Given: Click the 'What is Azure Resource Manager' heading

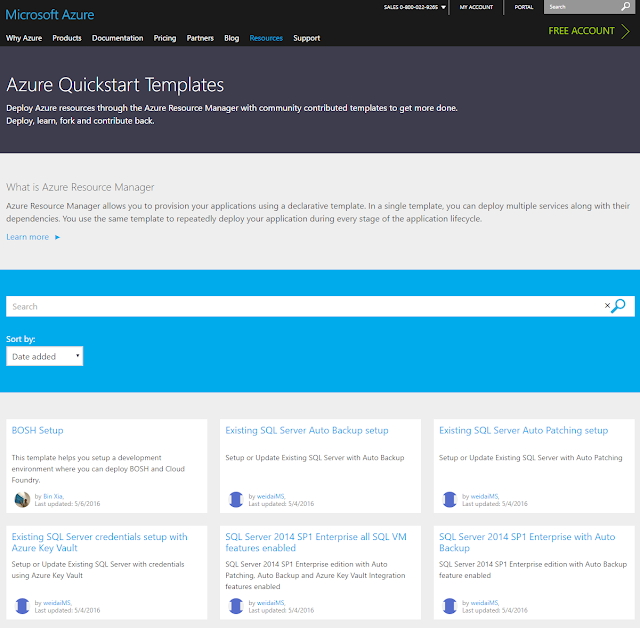Looking at the screenshot, I should (x=80, y=187).
